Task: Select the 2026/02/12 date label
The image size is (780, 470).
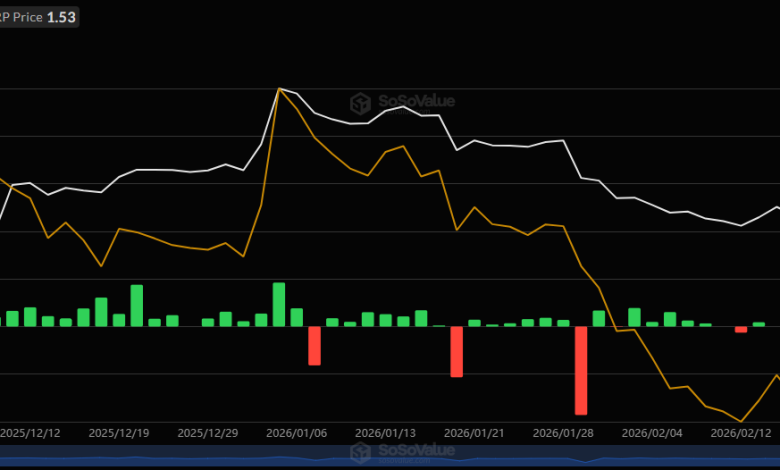Action: pos(739,434)
